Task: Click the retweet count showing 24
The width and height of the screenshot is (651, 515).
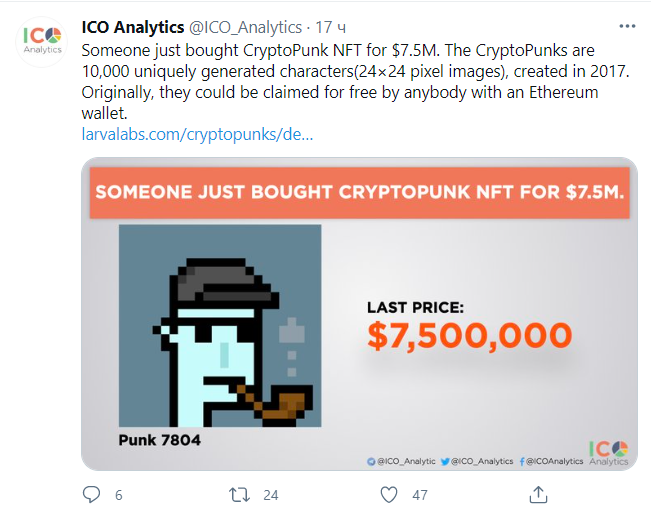Action: [x=271, y=495]
